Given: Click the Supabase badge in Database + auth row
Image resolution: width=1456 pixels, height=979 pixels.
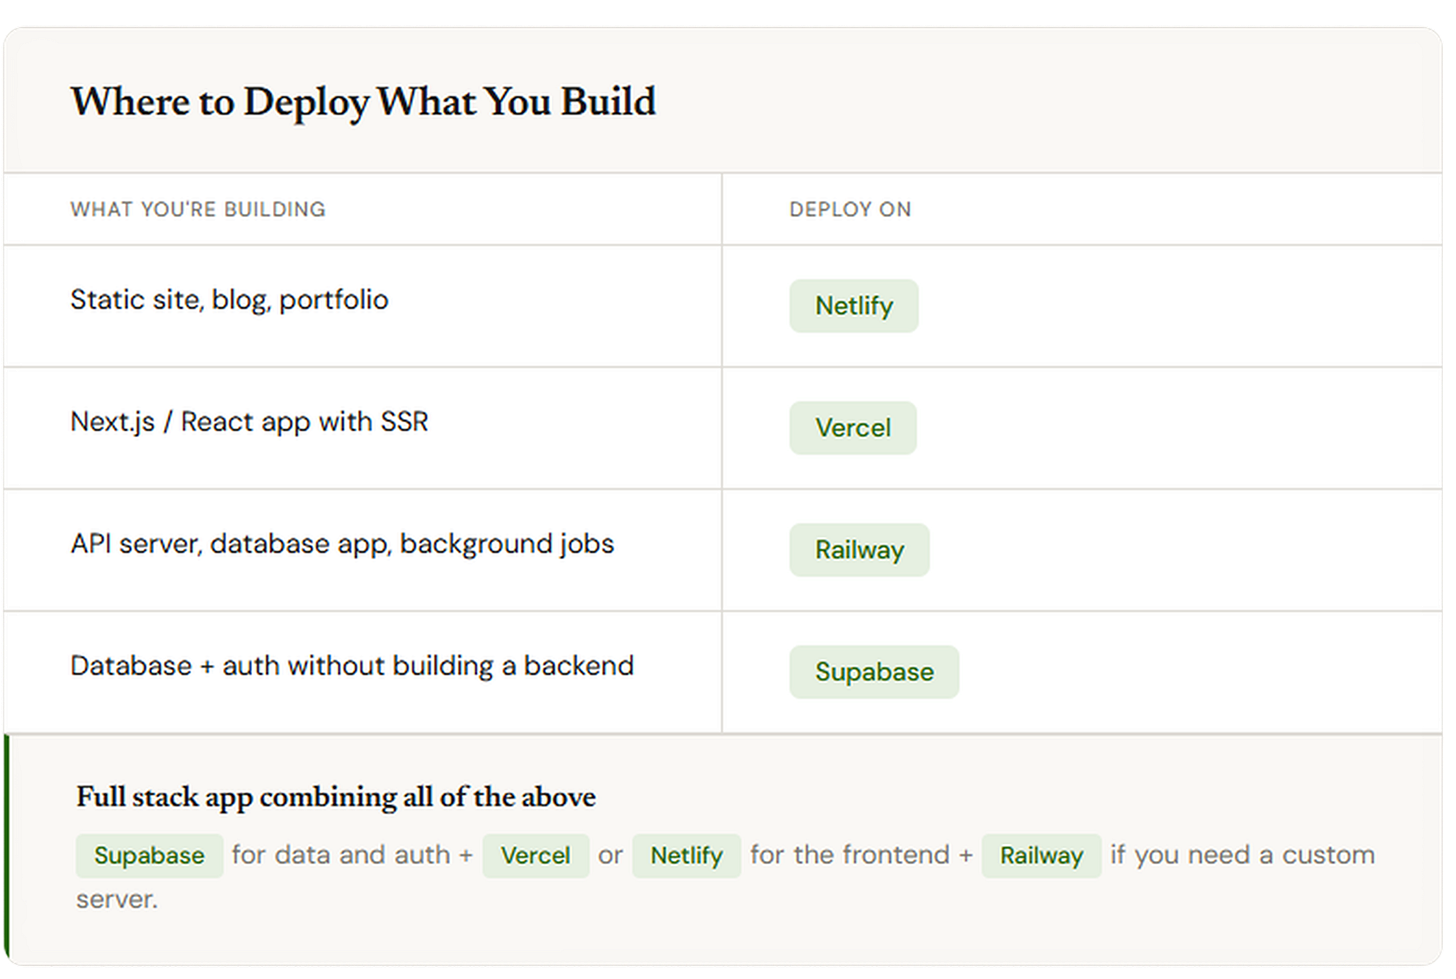Looking at the screenshot, I should 873,672.
